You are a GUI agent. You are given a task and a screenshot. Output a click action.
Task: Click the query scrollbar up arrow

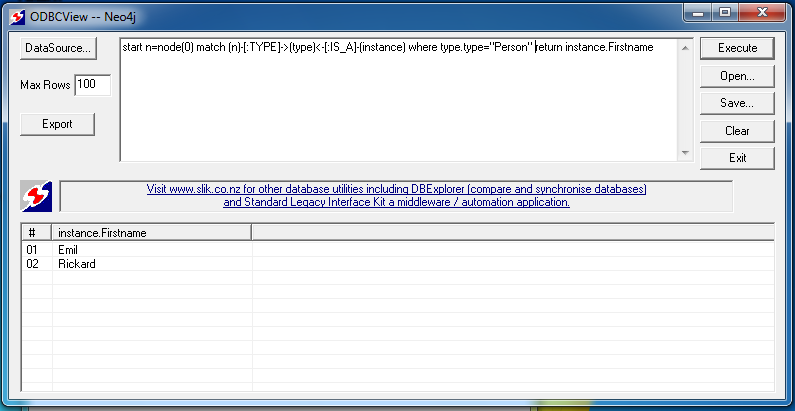(685, 48)
